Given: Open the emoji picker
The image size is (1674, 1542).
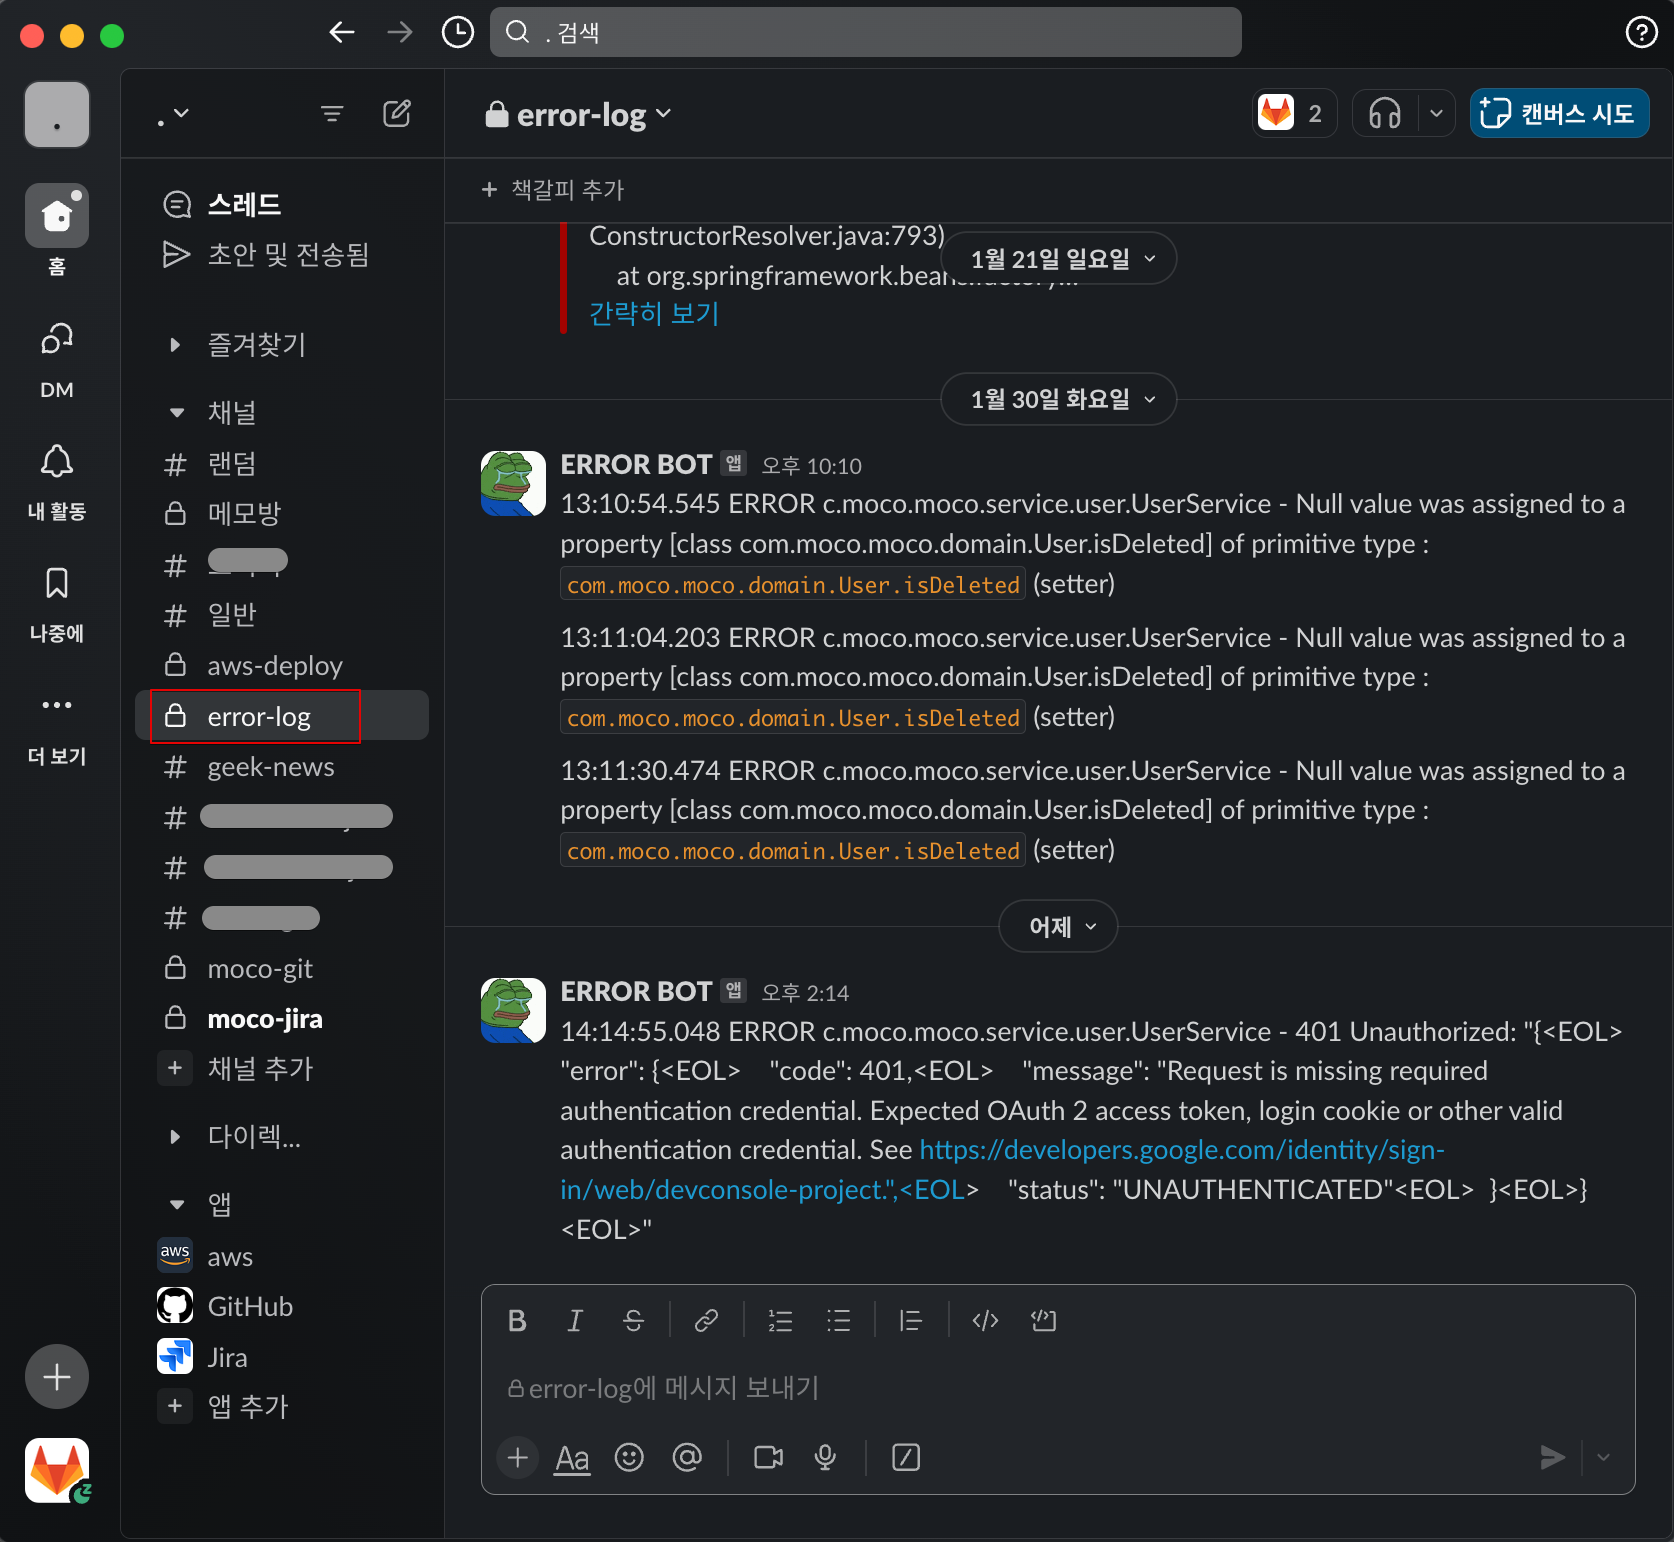Looking at the screenshot, I should pyautogui.click(x=629, y=1458).
